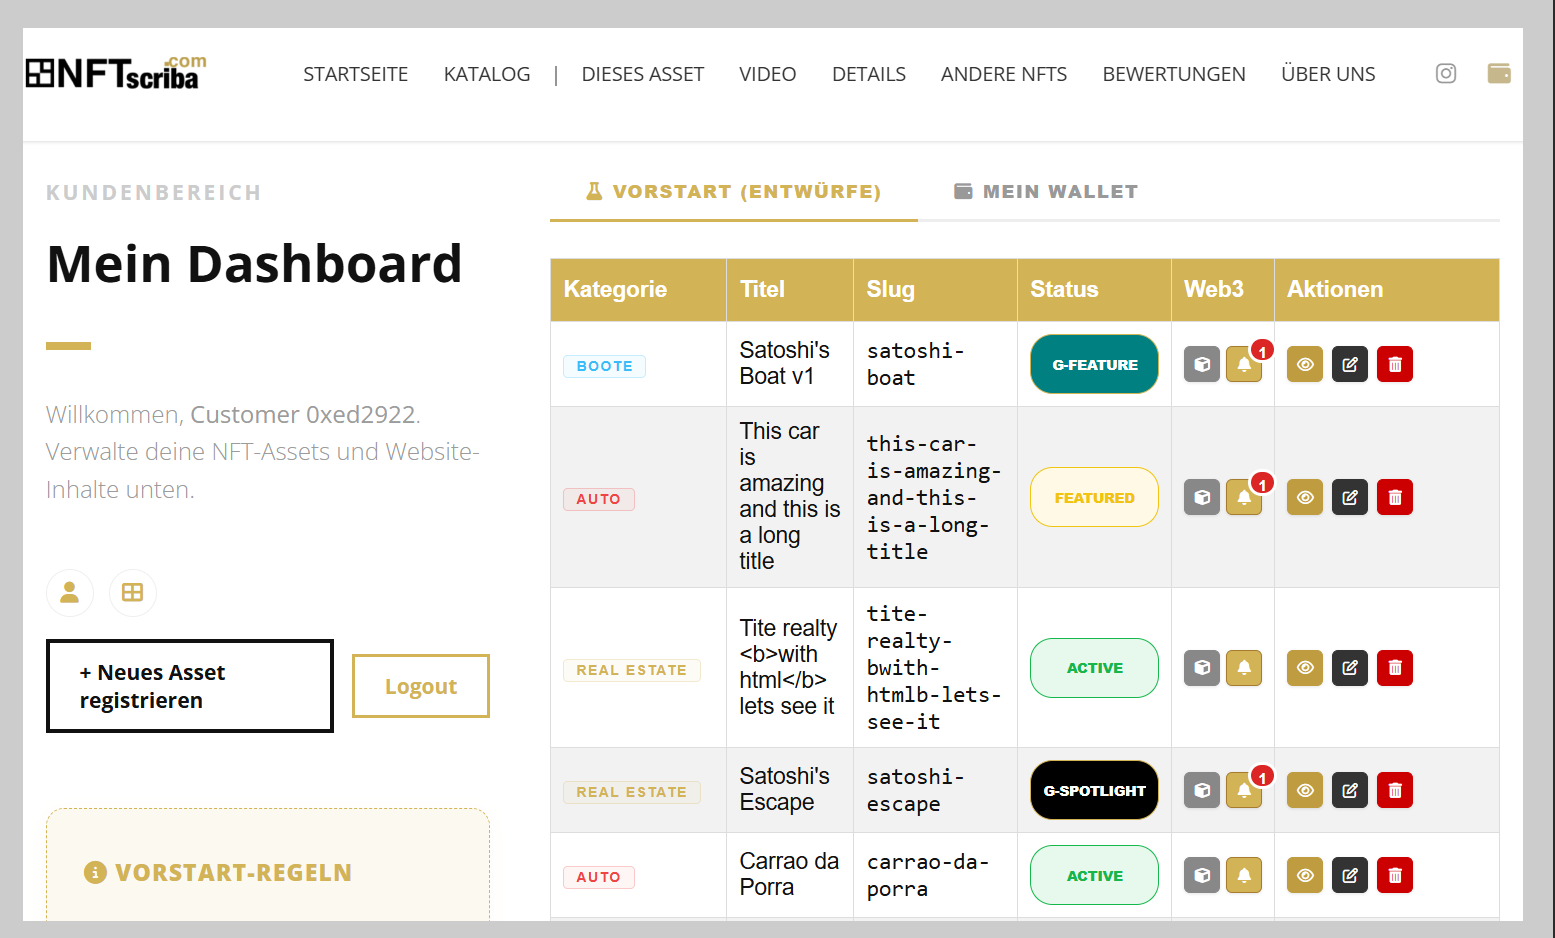Edit the Tite realty asset

[1350, 667]
